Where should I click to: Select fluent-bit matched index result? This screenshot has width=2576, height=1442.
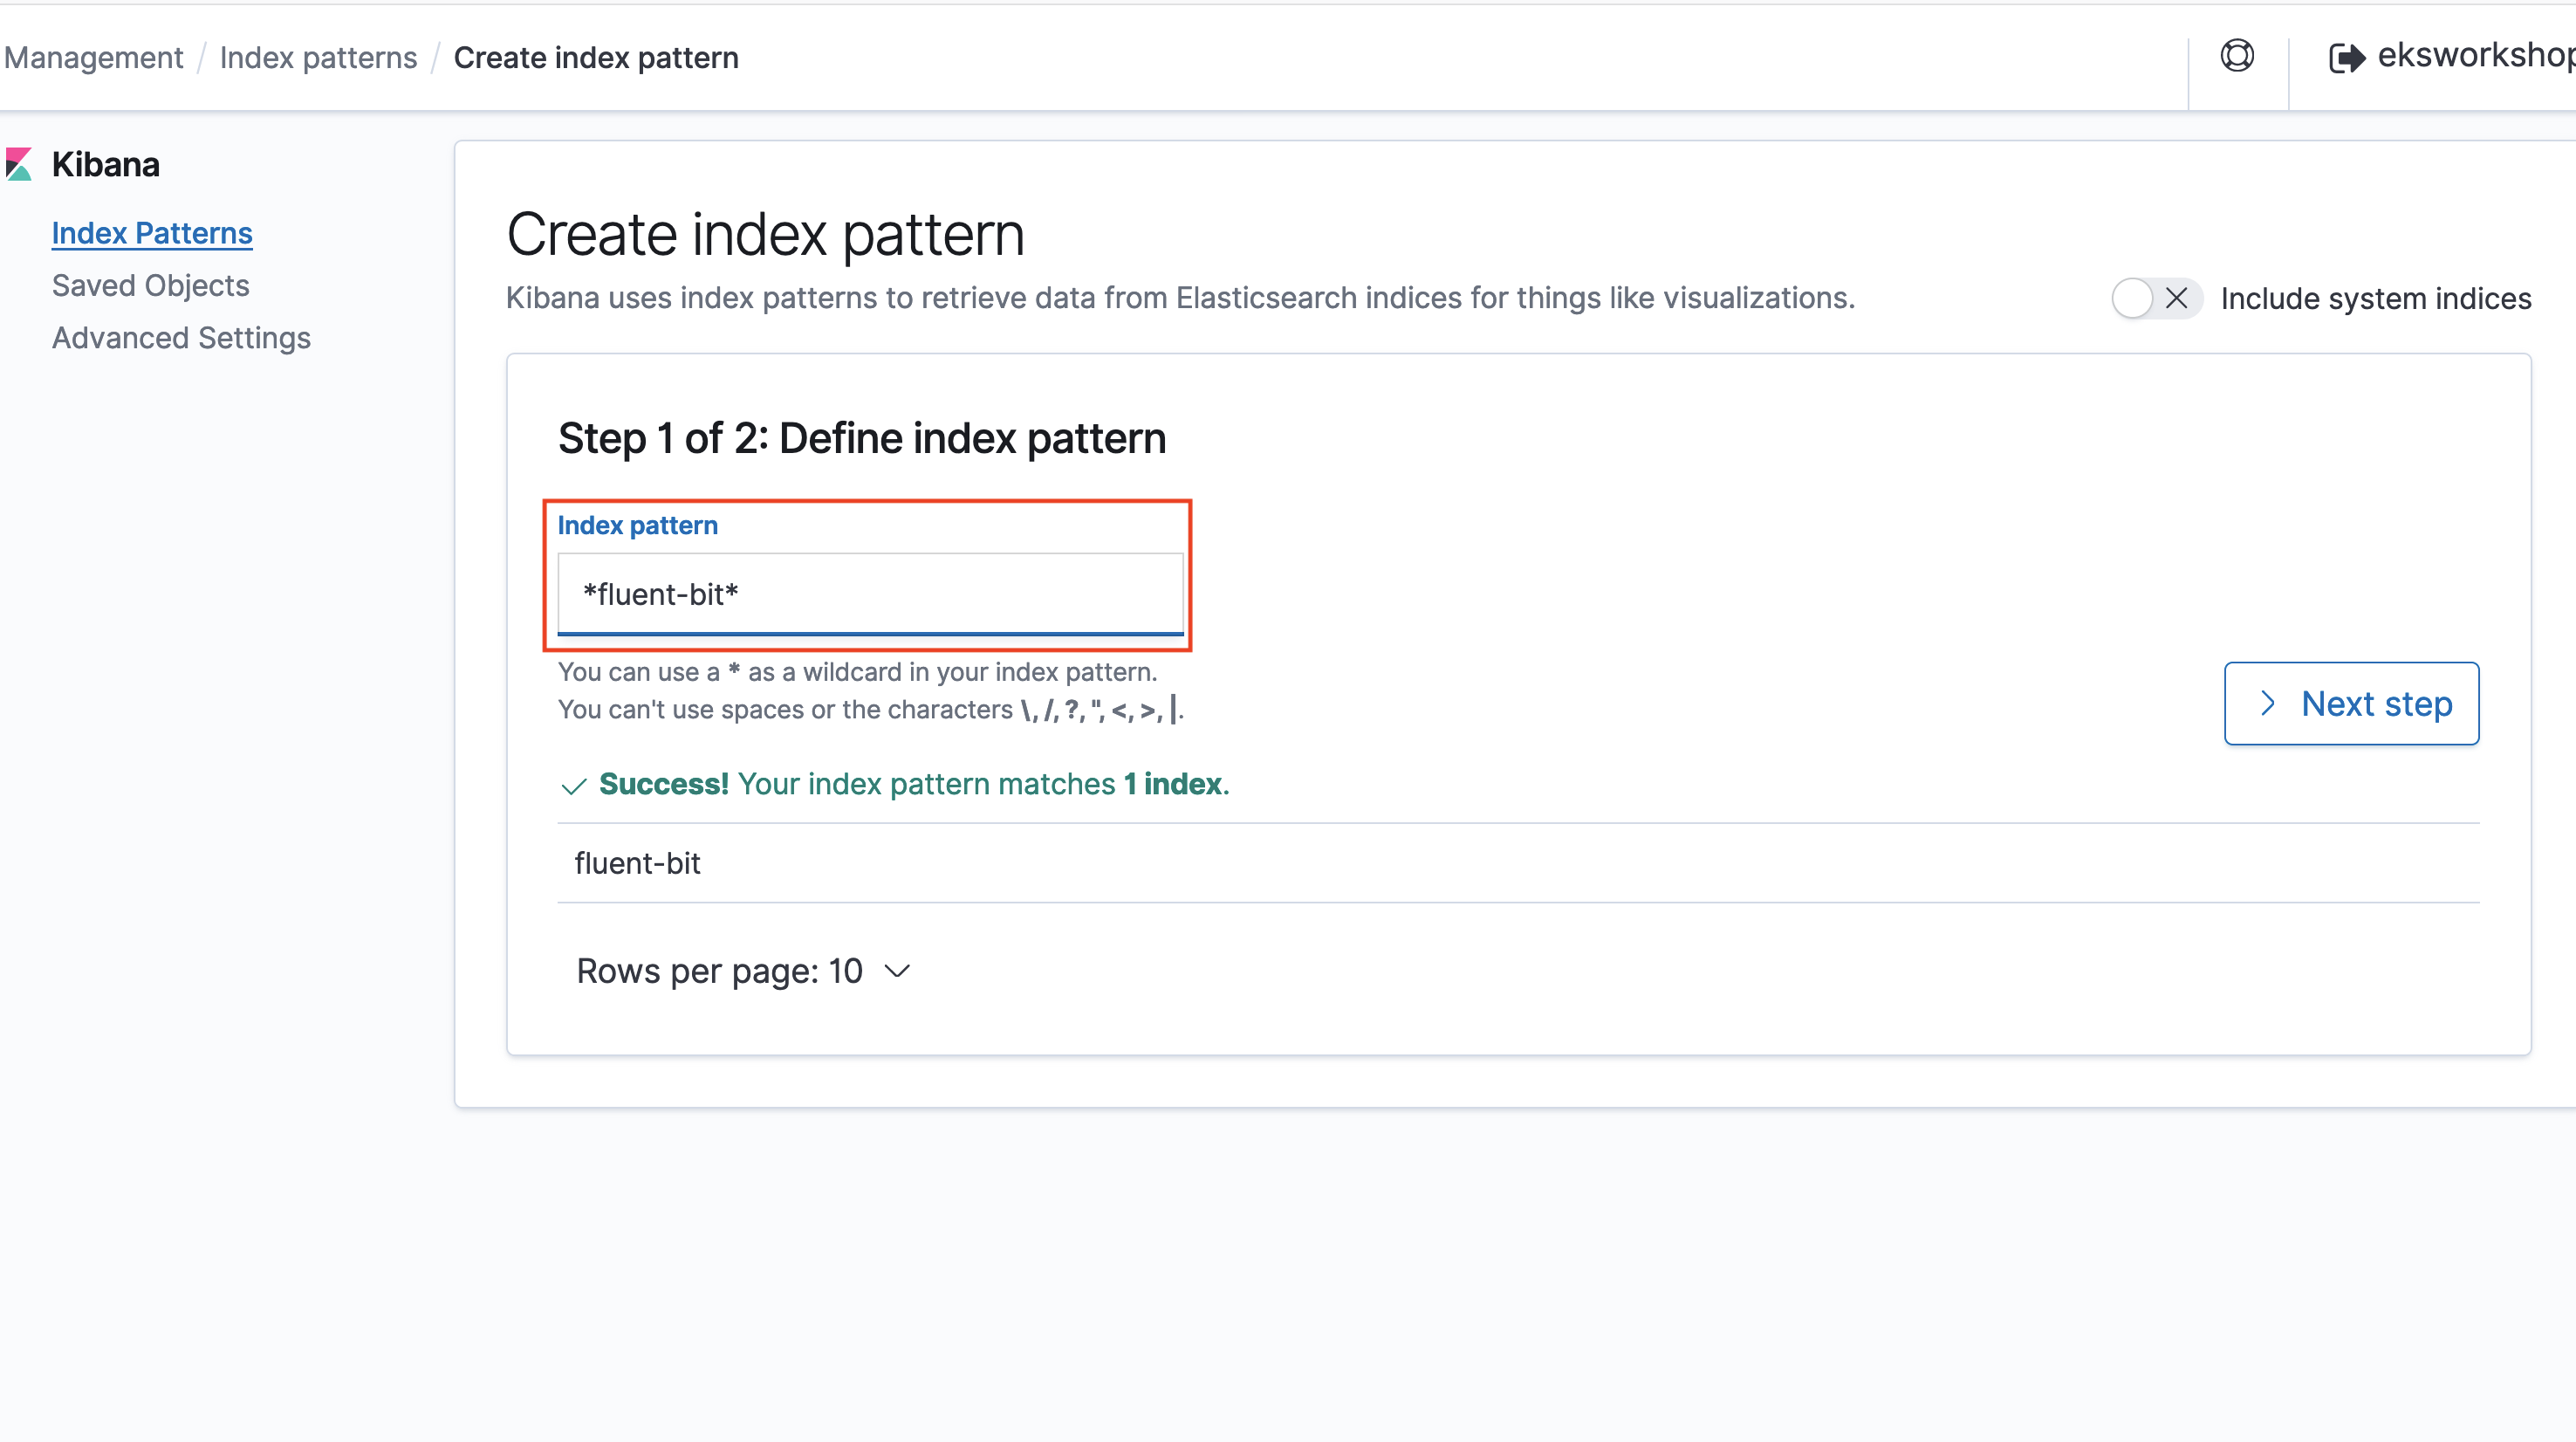pyautogui.click(x=637, y=863)
